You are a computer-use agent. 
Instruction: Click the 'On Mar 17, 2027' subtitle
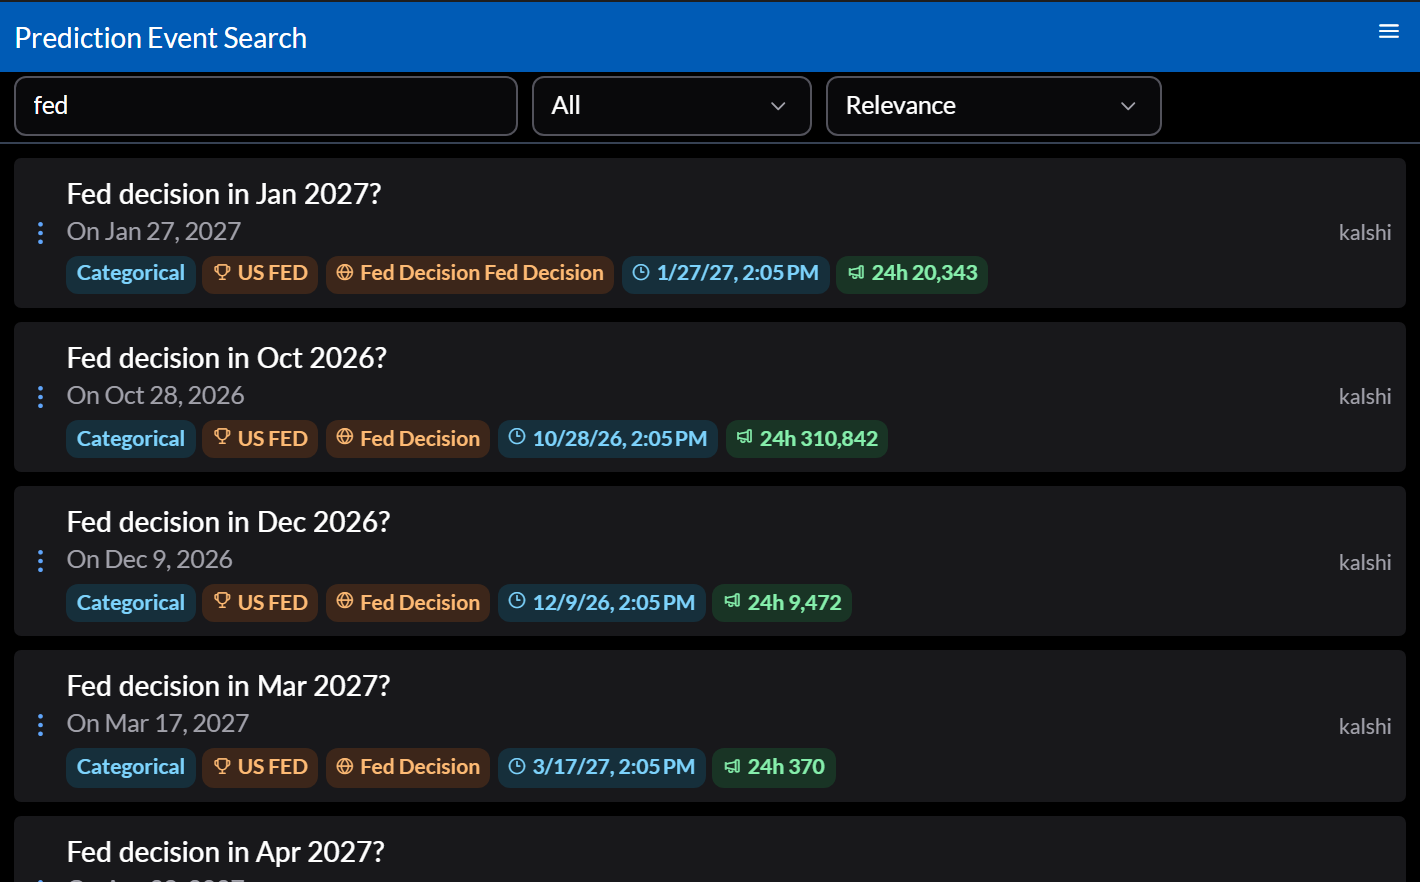pos(158,724)
